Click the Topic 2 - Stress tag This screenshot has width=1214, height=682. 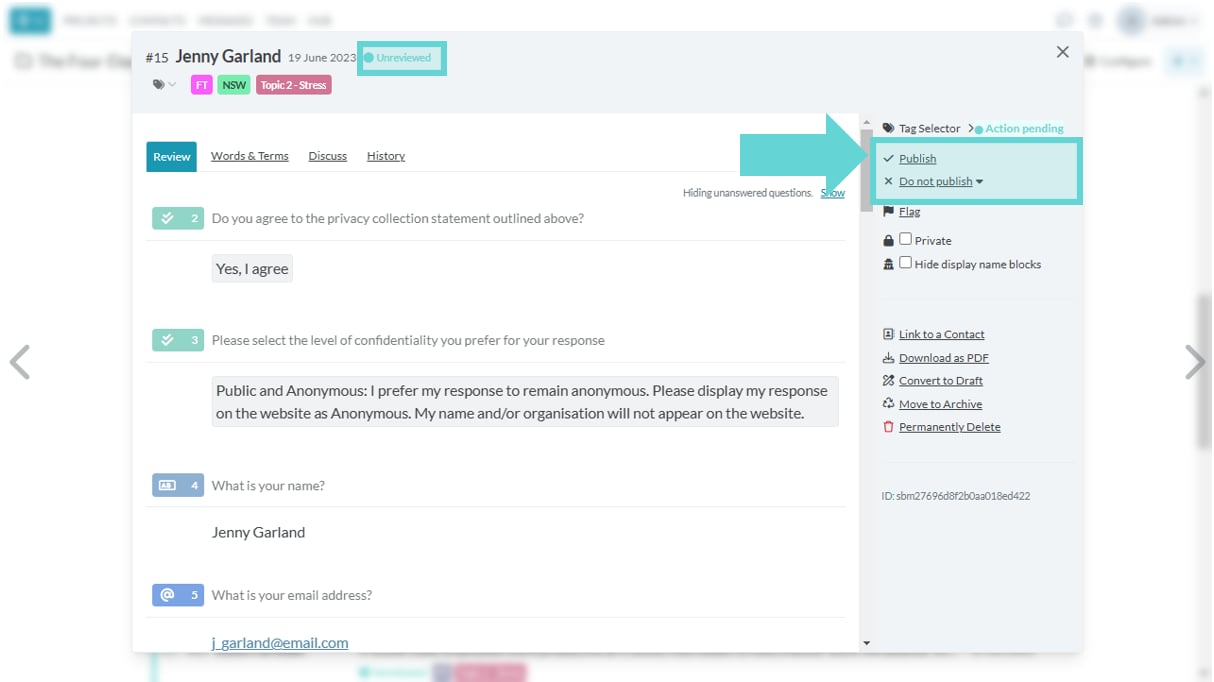(x=293, y=85)
